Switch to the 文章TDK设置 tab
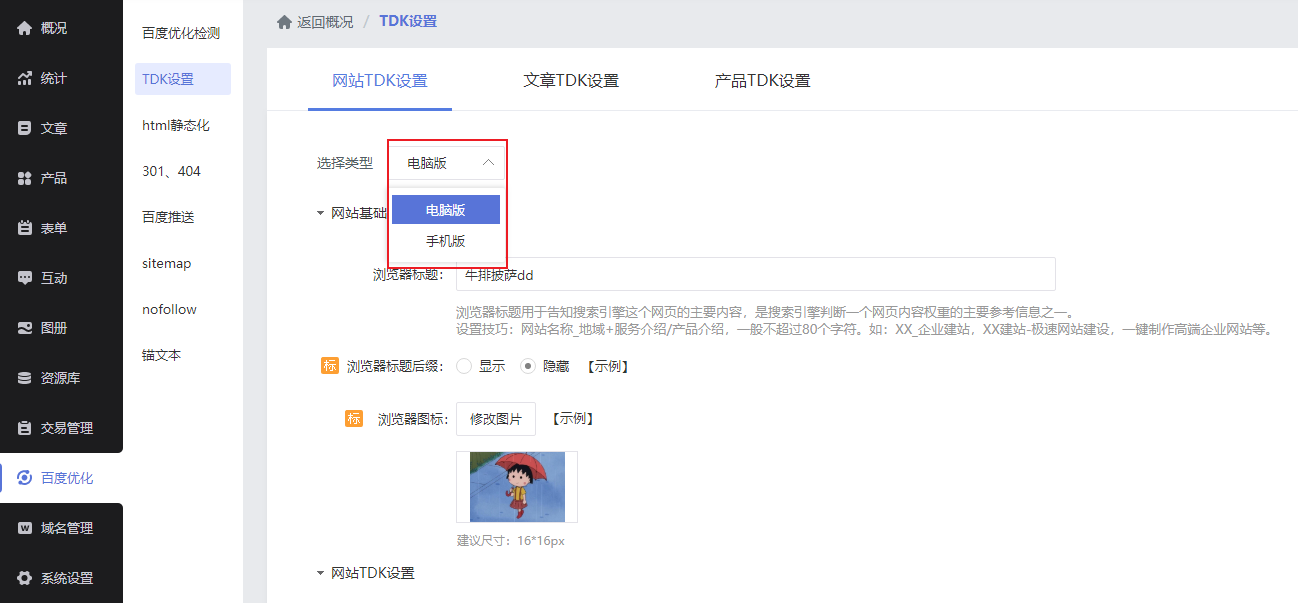This screenshot has height=603, width=1298. tap(571, 81)
